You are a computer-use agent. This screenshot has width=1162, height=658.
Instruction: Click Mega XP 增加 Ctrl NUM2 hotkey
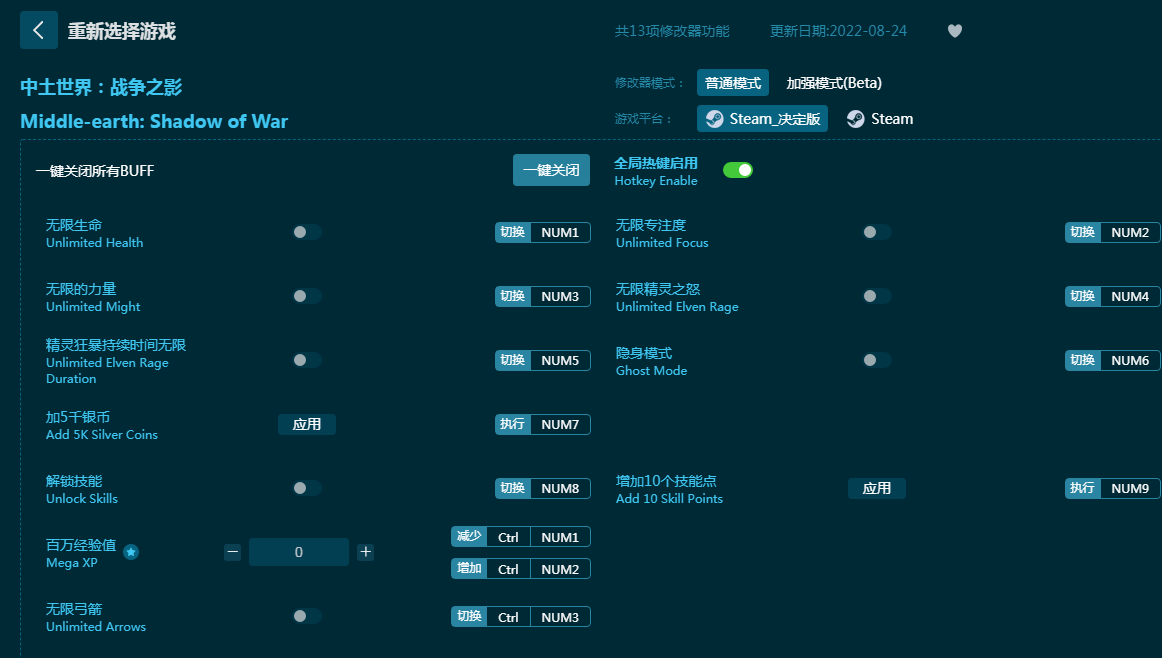point(521,569)
